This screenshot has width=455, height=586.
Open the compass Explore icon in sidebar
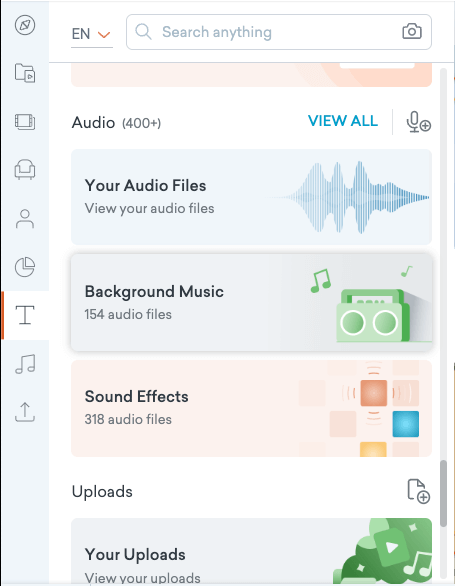coord(25,25)
